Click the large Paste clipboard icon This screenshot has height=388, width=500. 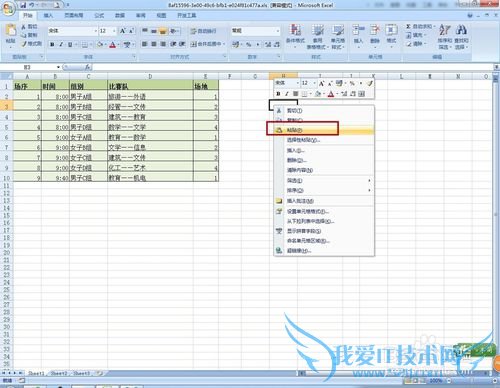(x=11, y=31)
